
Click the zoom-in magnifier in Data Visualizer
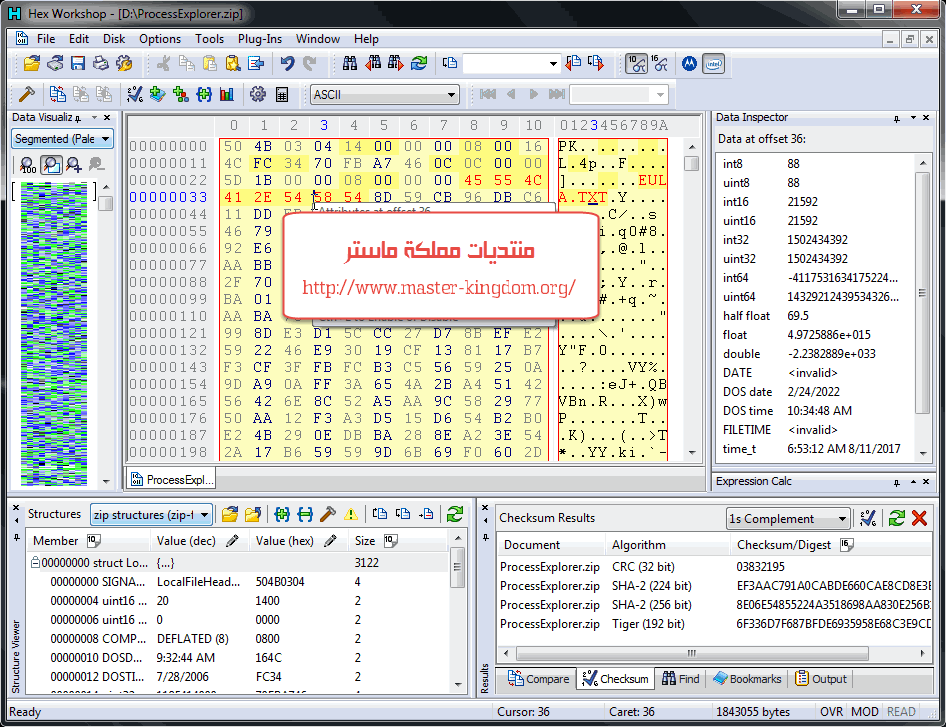(x=74, y=164)
